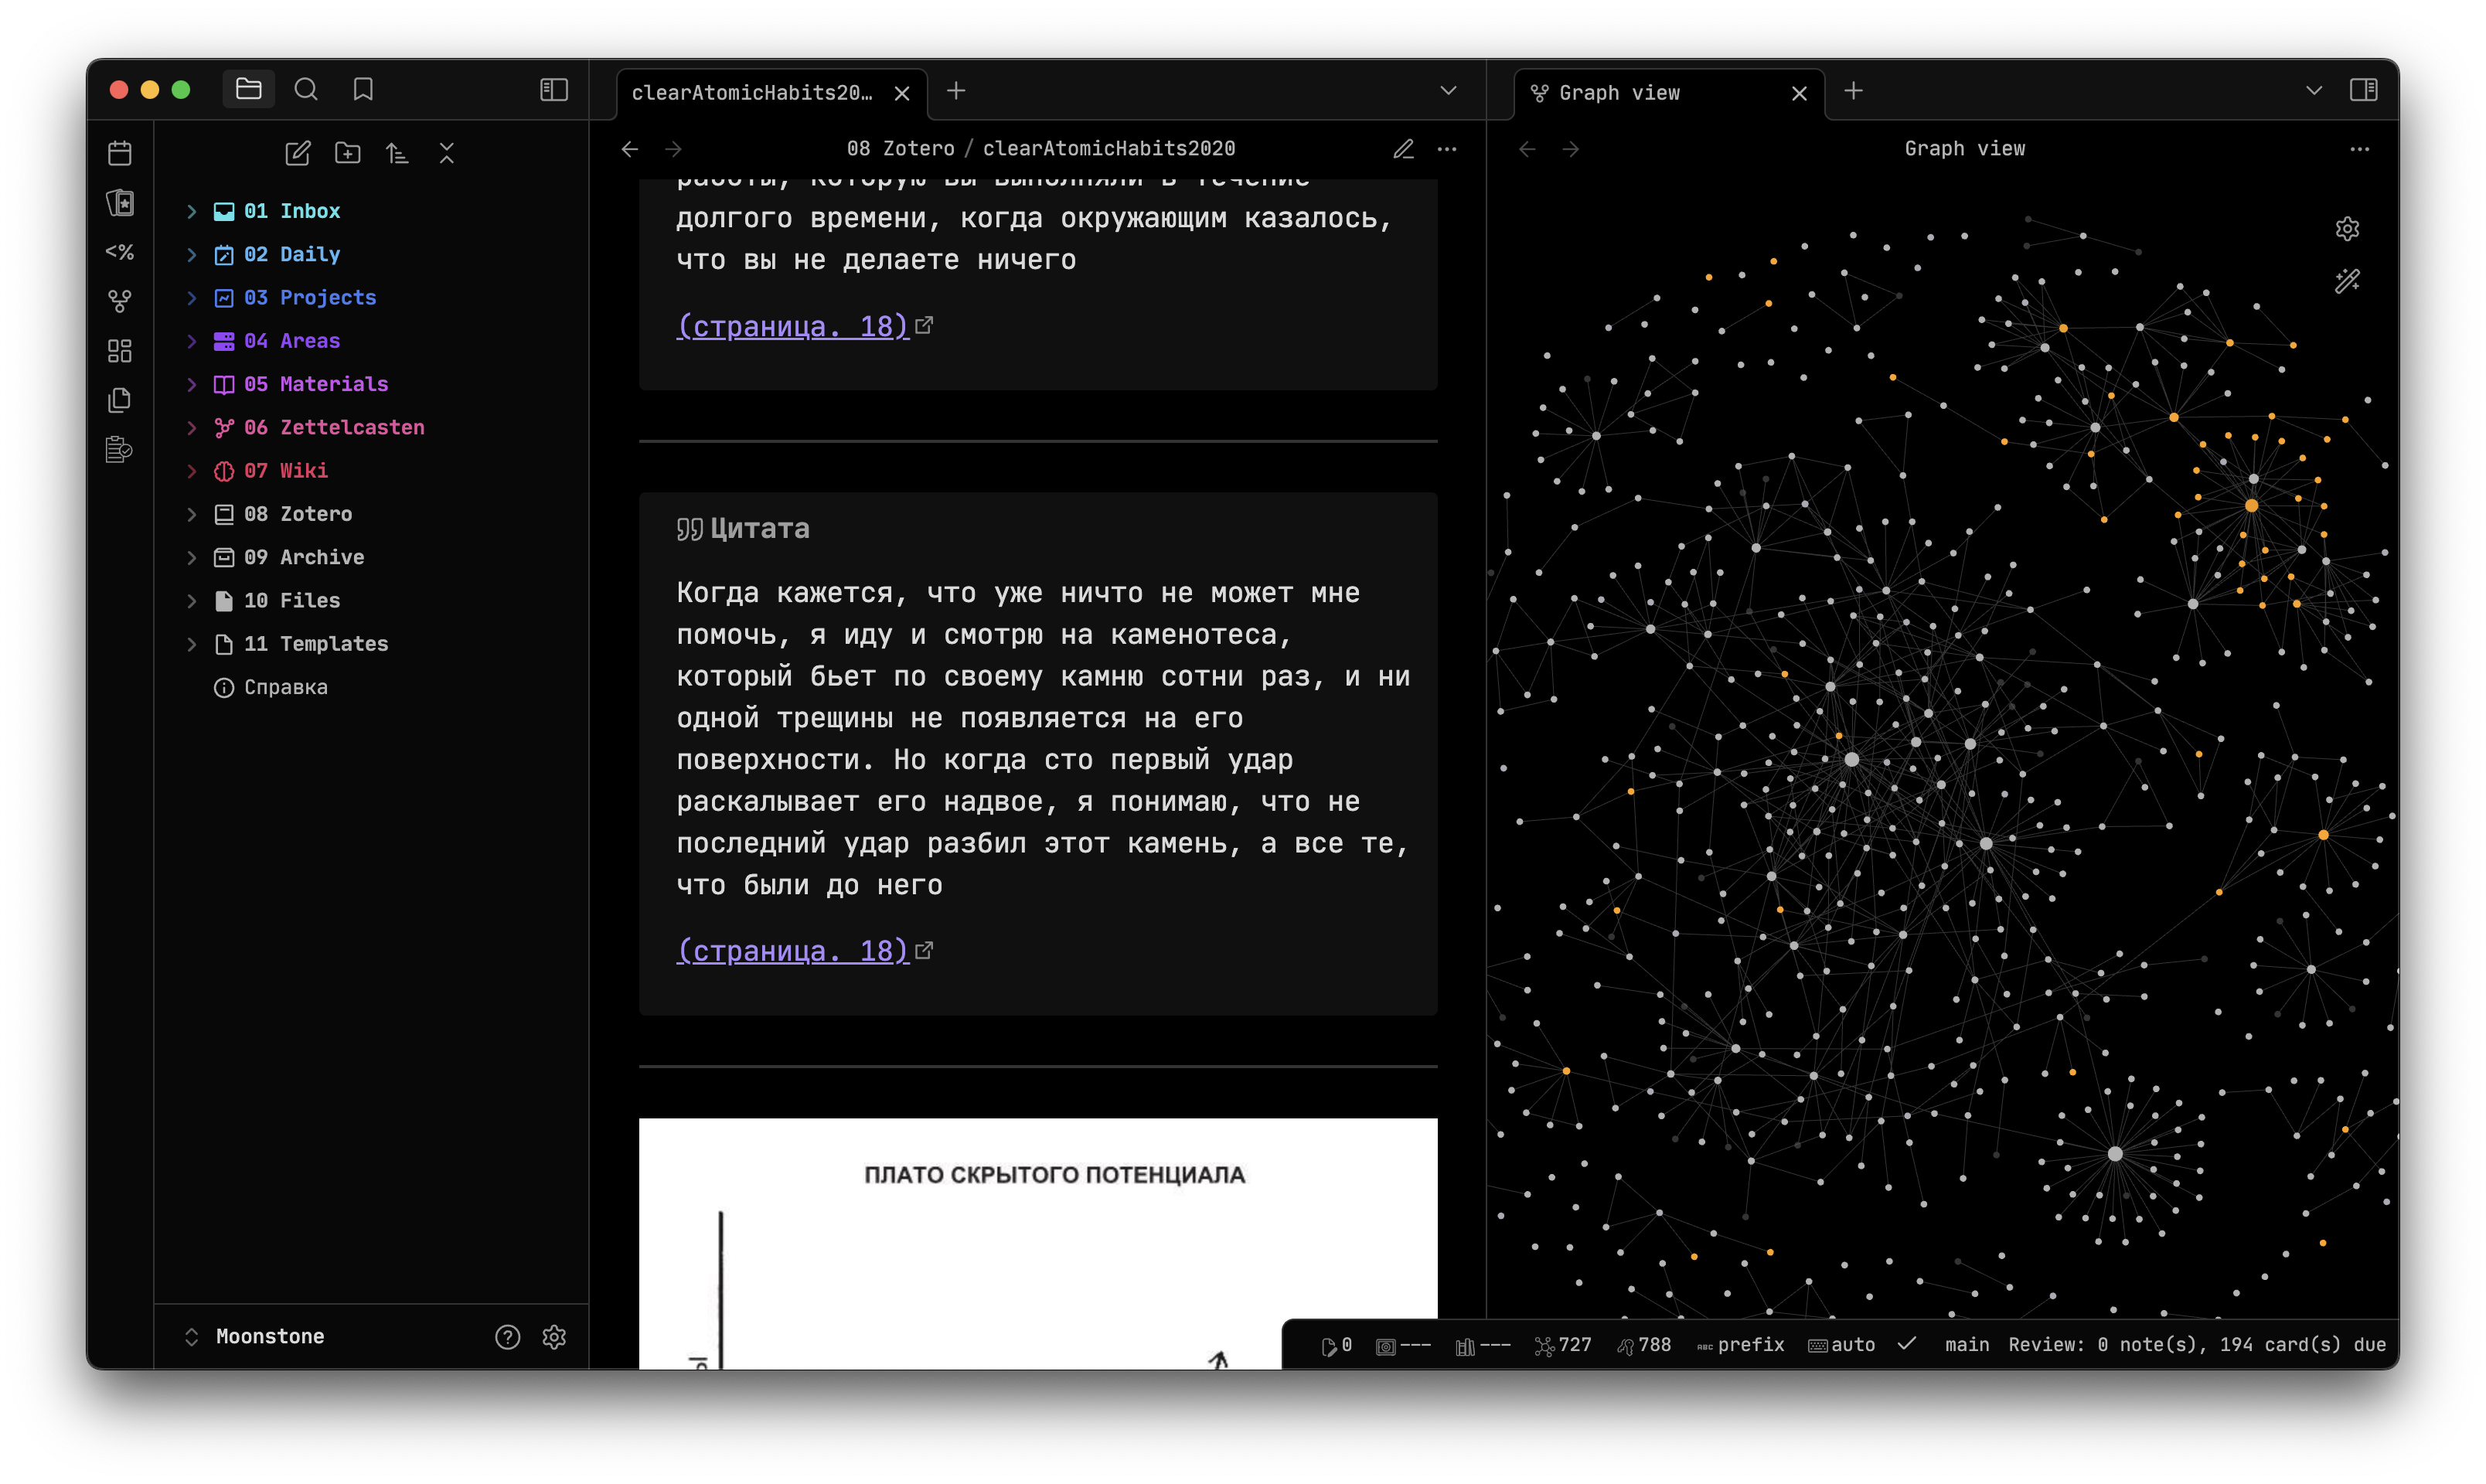Open the tab list dropdown chevron
The width and height of the screenshot is (2486, 1484).
1448,90
